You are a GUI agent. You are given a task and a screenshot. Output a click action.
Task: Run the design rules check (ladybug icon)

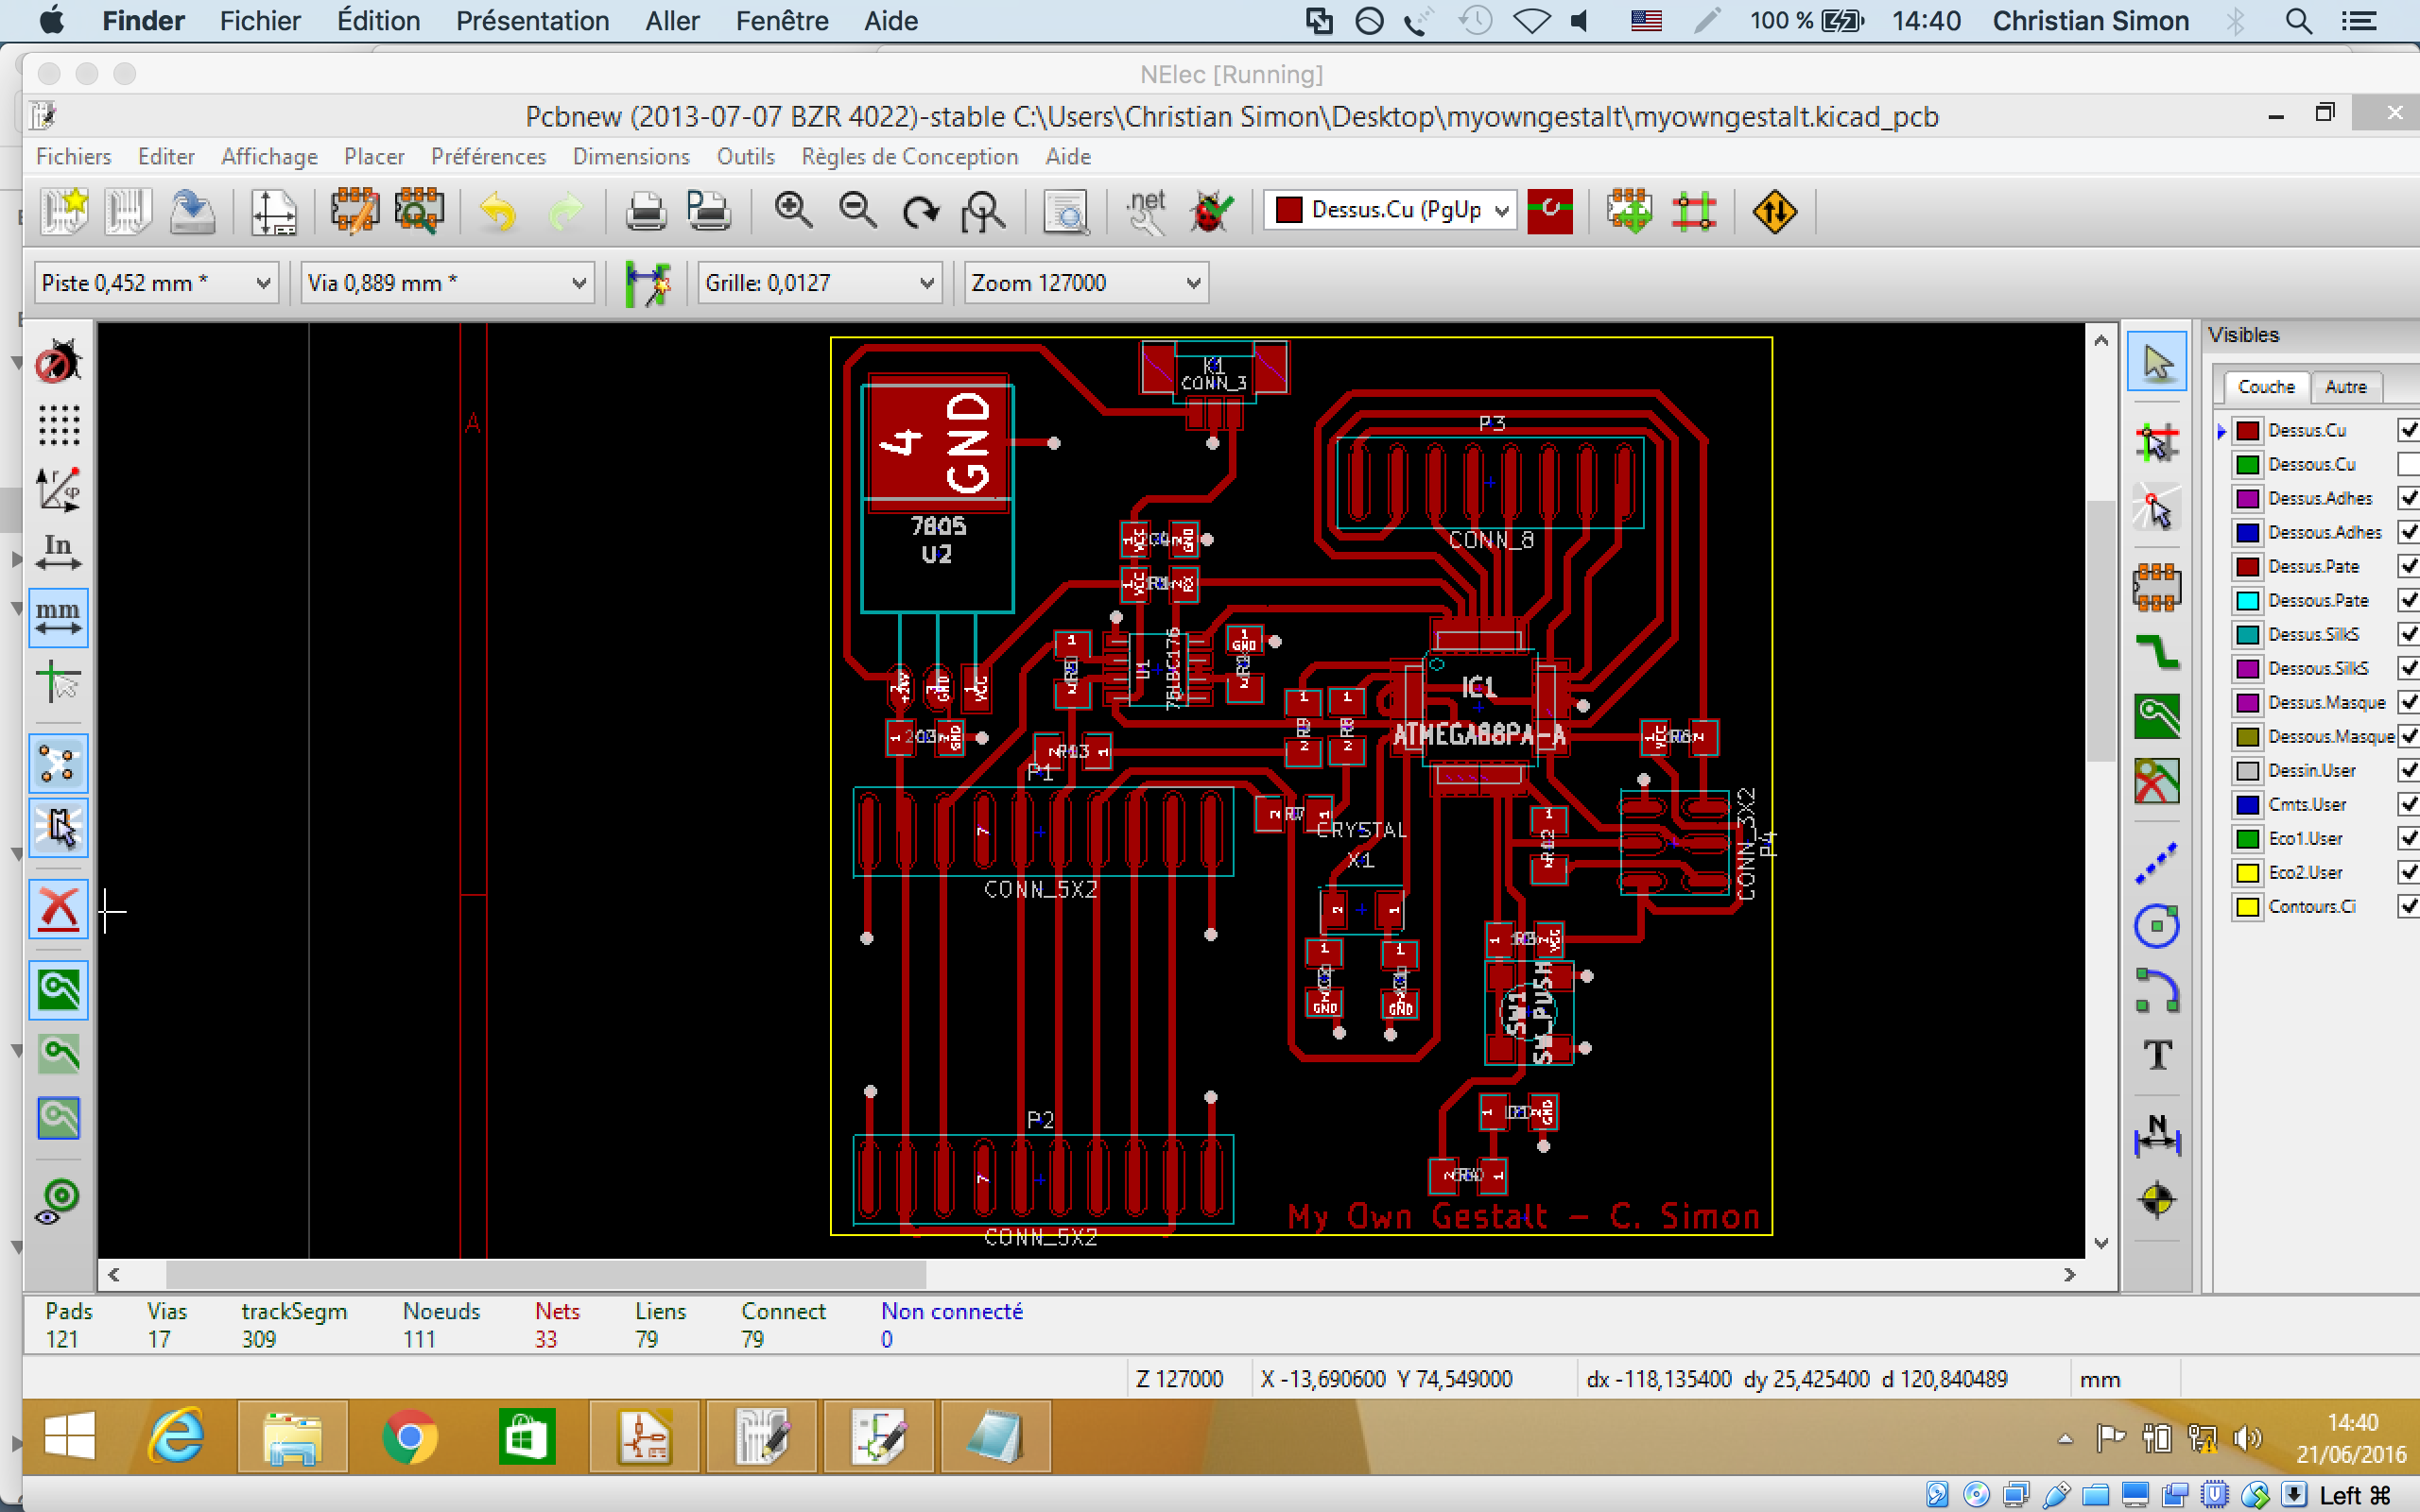[x=1211, y=211]
